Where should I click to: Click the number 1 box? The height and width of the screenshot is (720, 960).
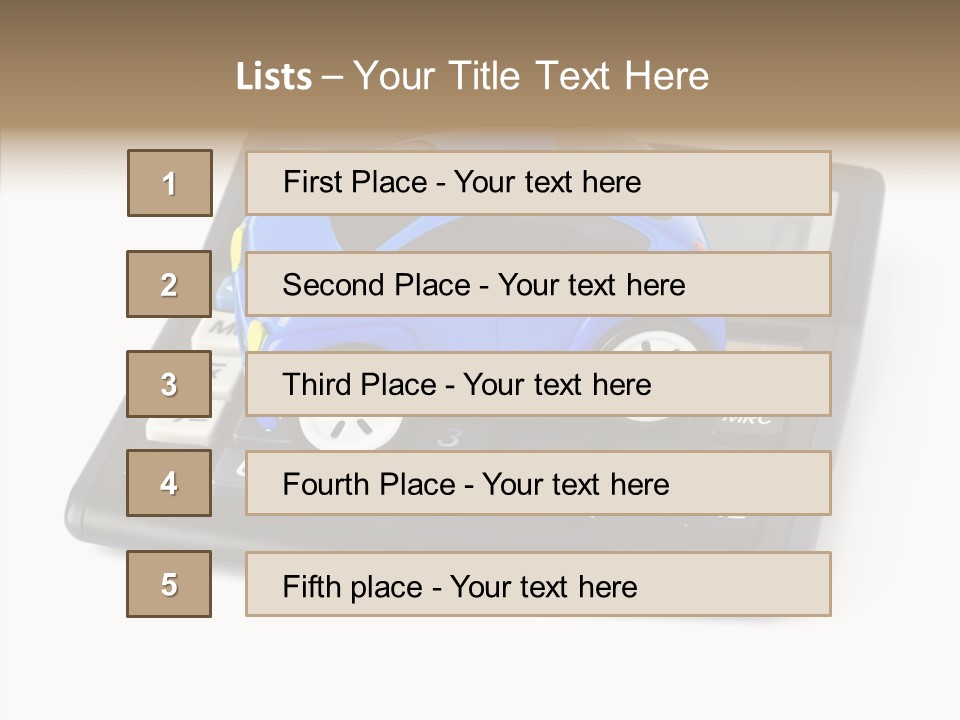[x=169, y=183]
